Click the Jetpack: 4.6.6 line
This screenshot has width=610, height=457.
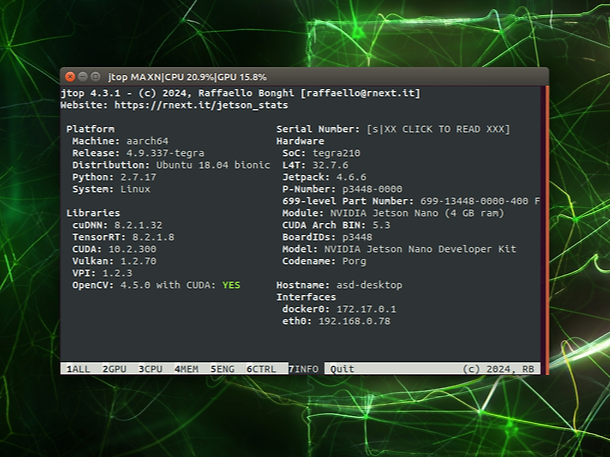coord(324,177)
